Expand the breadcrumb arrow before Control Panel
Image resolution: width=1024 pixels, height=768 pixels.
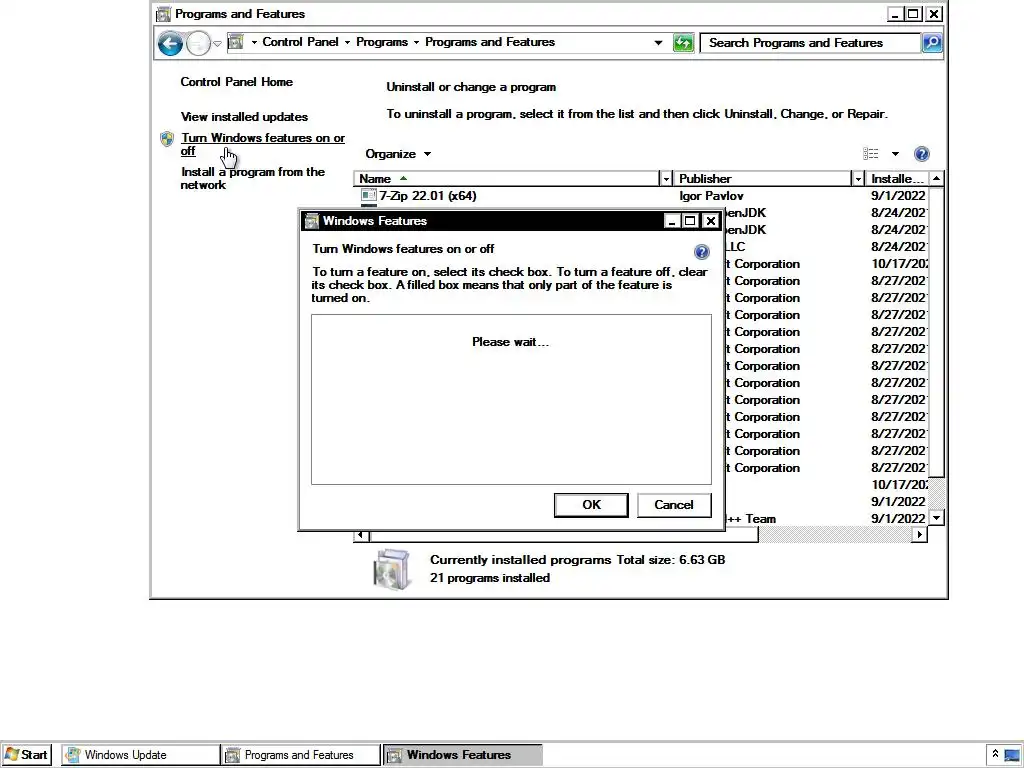pyautogui.click(x=254, y=42)
